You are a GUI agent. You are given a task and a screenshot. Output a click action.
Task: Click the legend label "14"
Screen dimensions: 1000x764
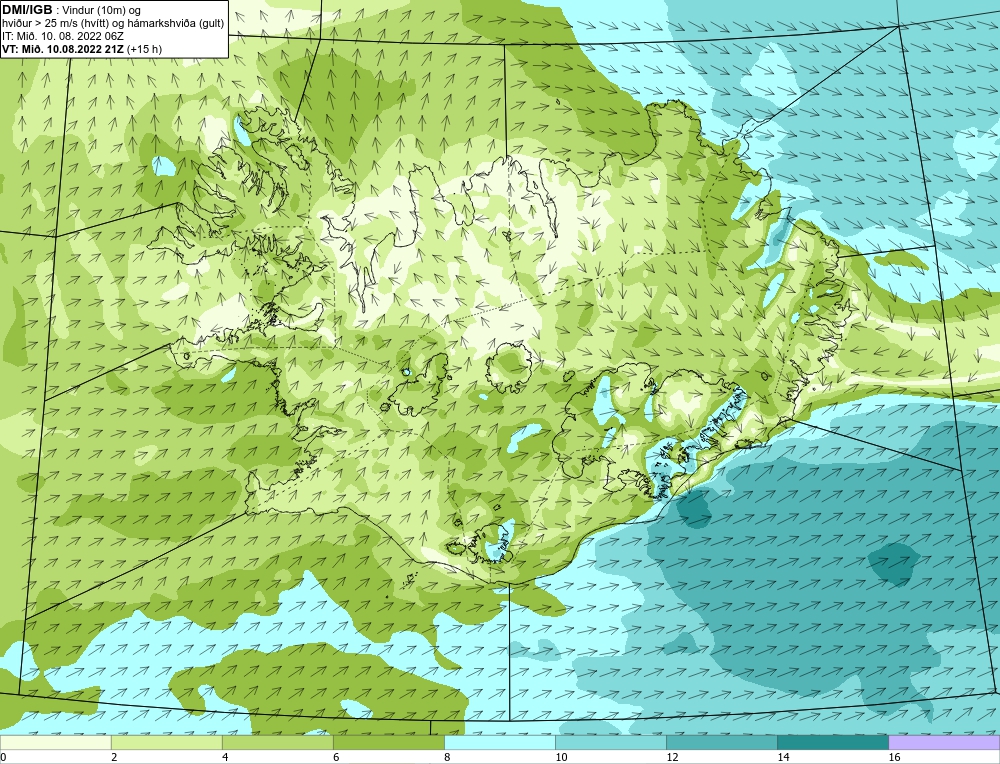[783, 757]
